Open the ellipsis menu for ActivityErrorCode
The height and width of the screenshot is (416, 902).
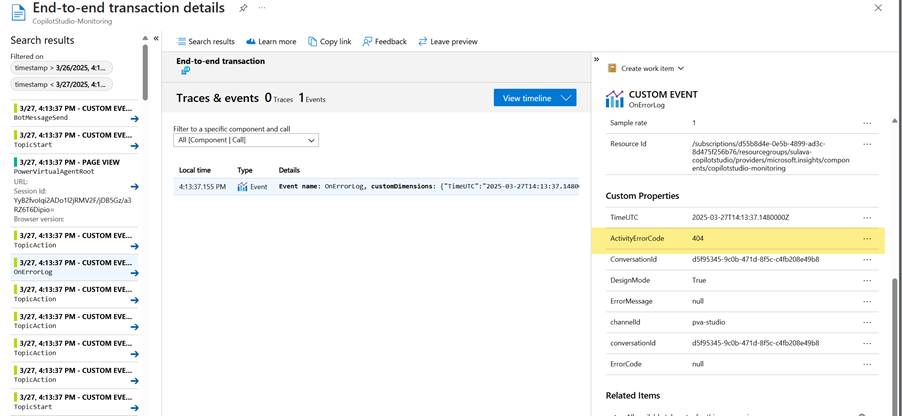click(867, 239)
